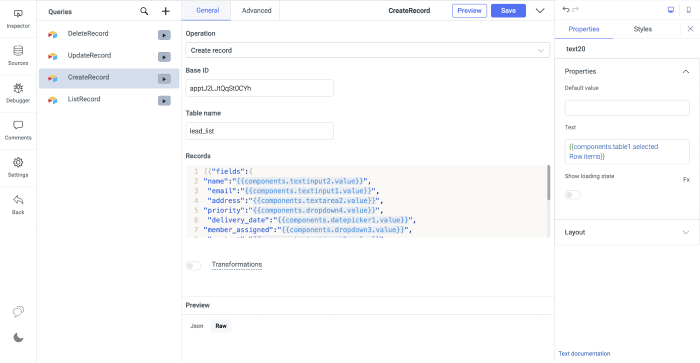Click the Queries panel heading
Screen dimensions: 700x363
pos(60,12)
